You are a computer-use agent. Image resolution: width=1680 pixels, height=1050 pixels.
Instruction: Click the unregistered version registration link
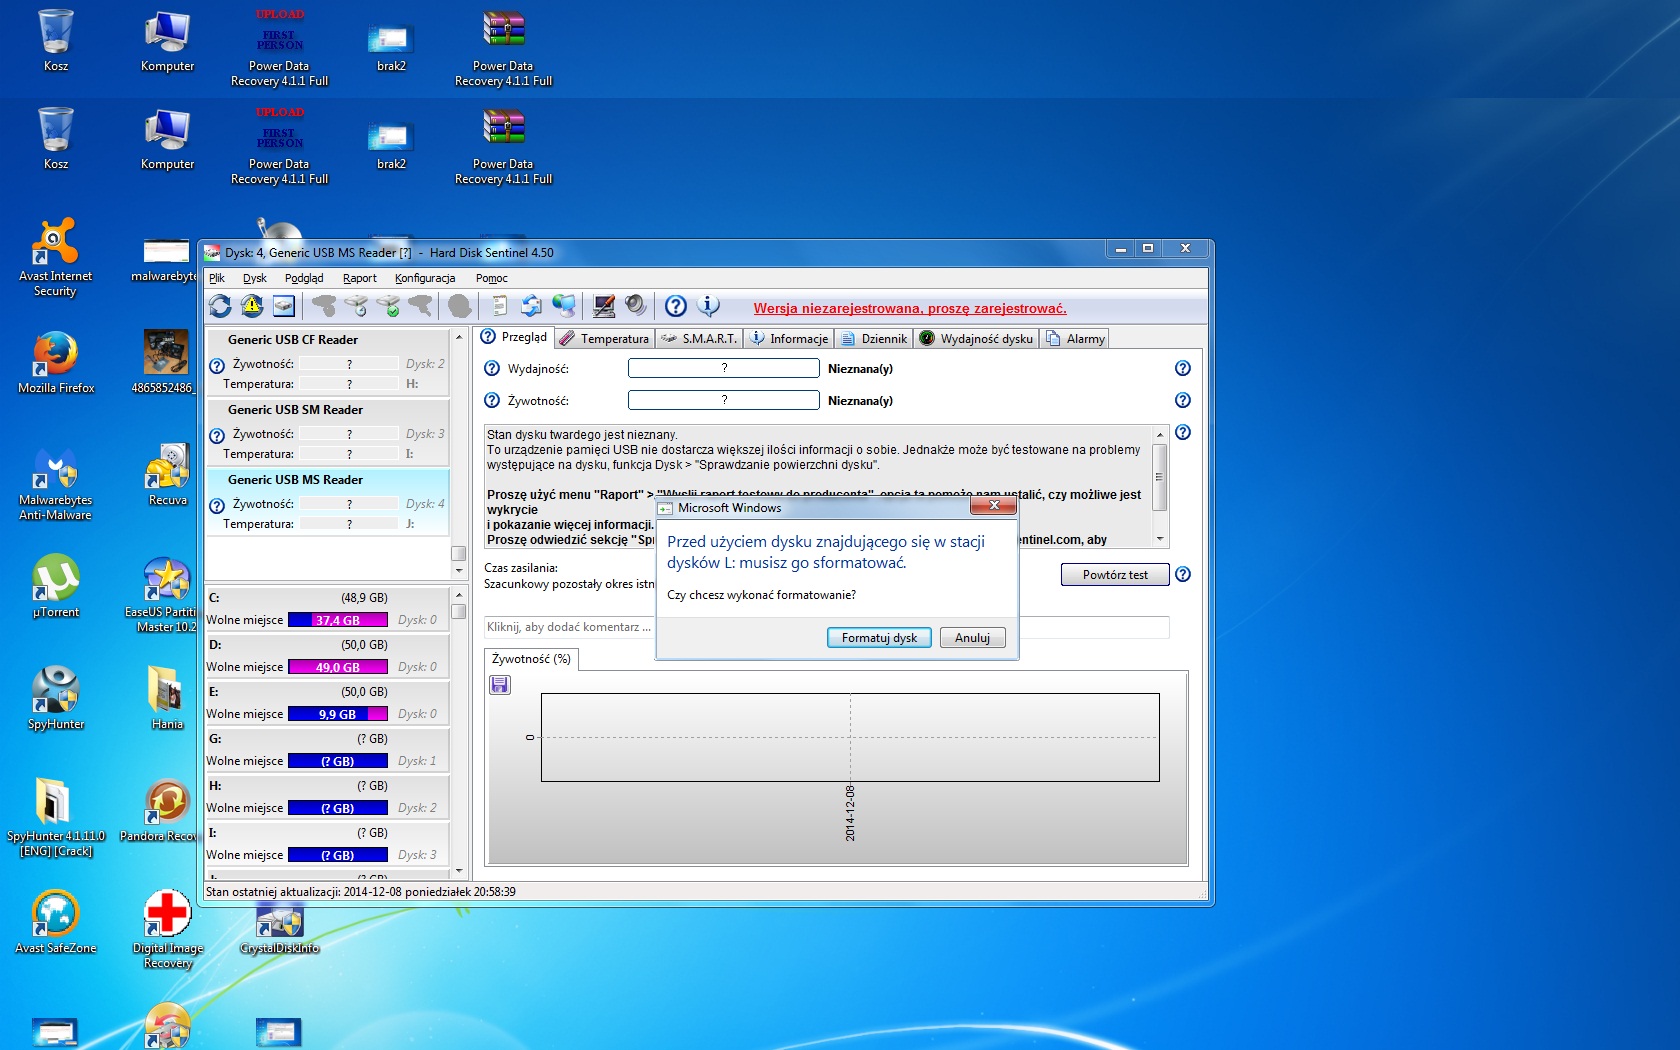[910, 308]
